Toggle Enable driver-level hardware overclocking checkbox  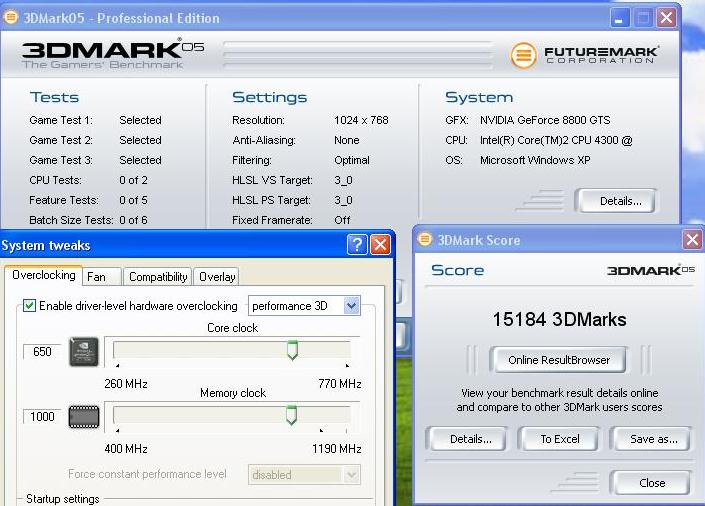pos(29,306)
